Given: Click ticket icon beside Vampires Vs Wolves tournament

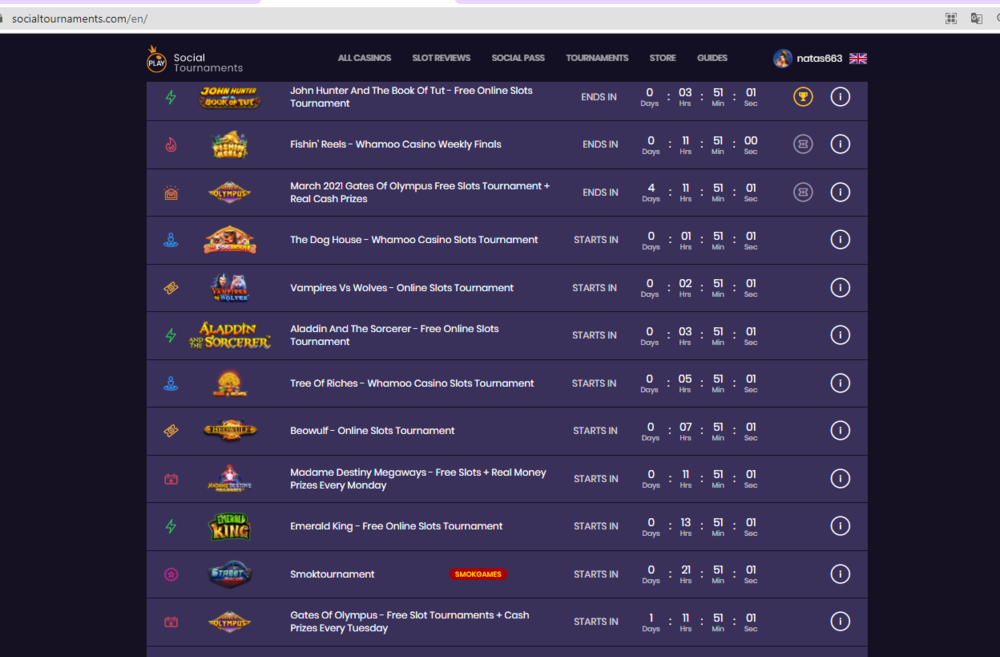Looking at the screenshot, I should 171,288.
